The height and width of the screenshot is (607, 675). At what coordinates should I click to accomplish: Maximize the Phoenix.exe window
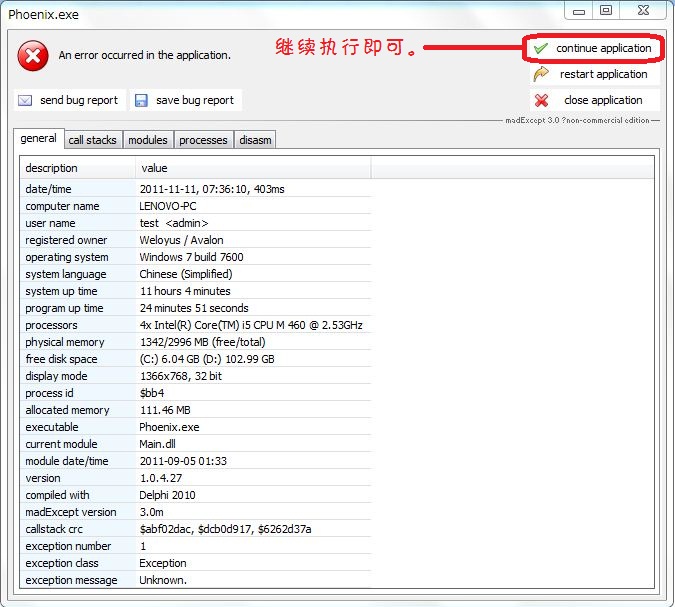click(606, 11)
